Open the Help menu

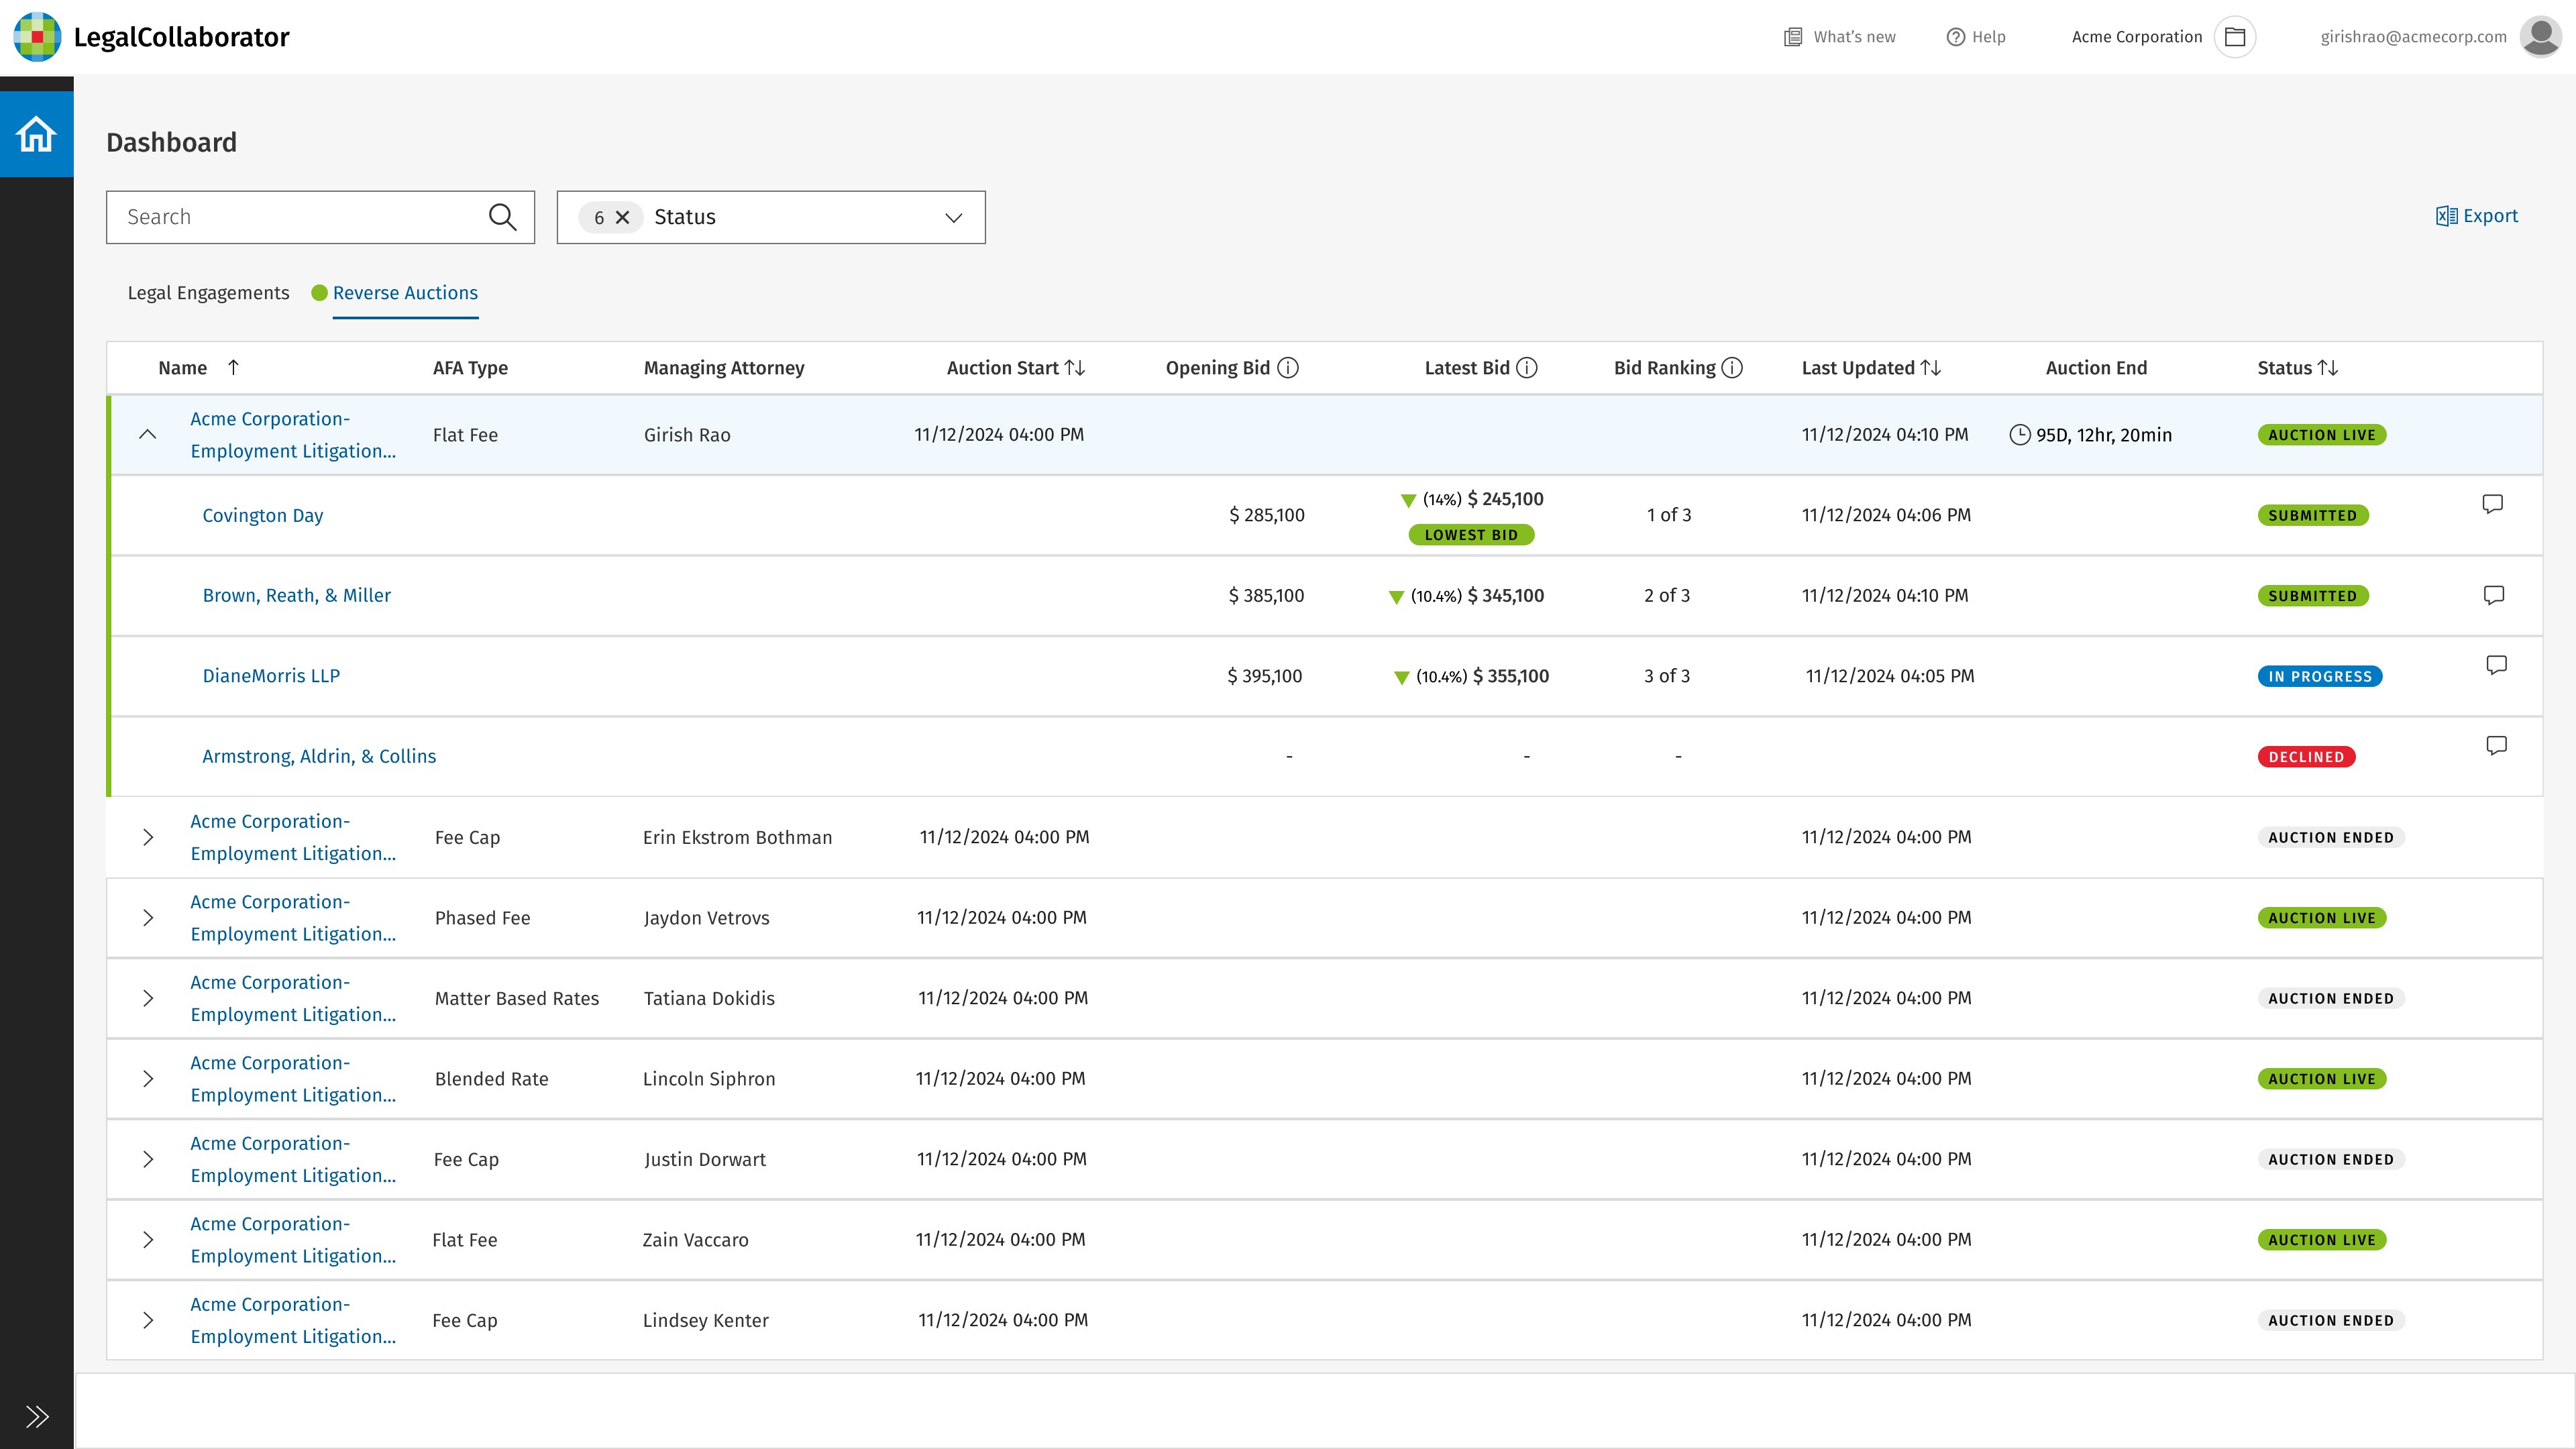(x=1976, y=37)
